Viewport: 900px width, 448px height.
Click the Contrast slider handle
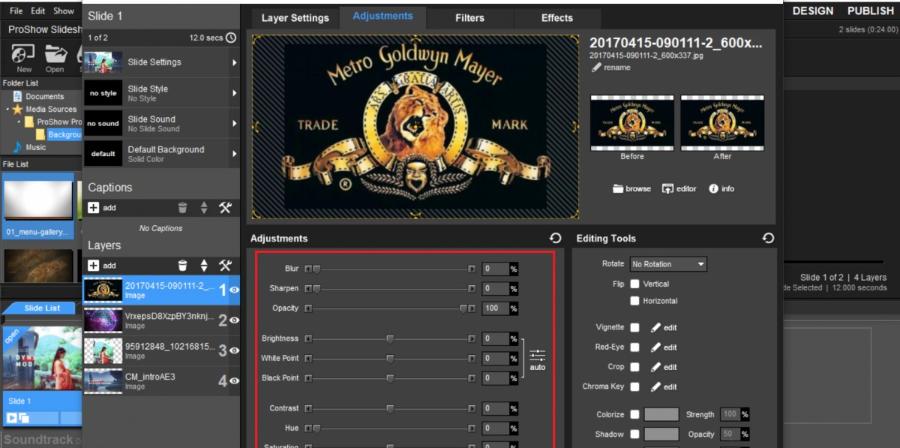pos(390,408)
